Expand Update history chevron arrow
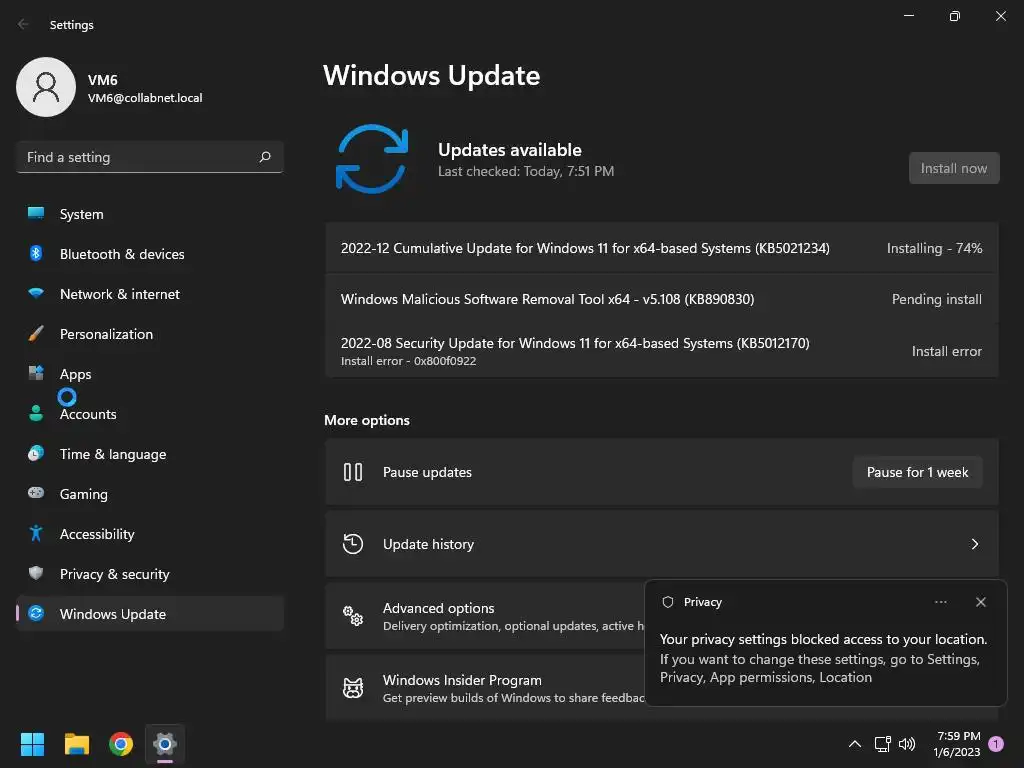This screenshot has height=768, width=1024. (x=974, y=544)
